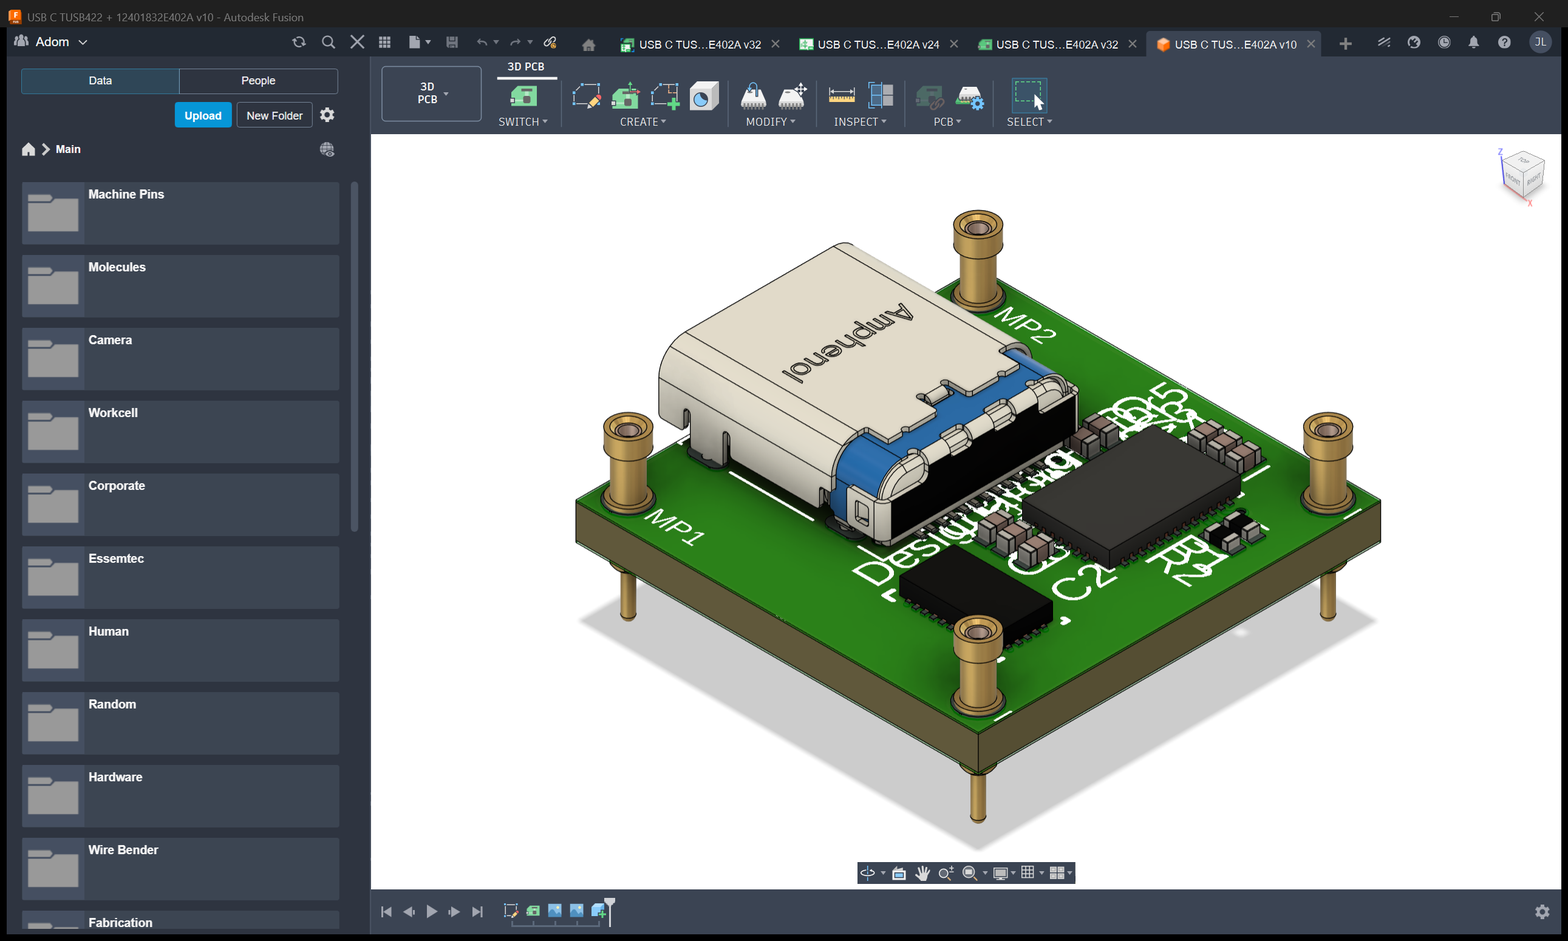
Task: Click the Create hole box icon
Action: pyautogui.click(x=704, y=96)
